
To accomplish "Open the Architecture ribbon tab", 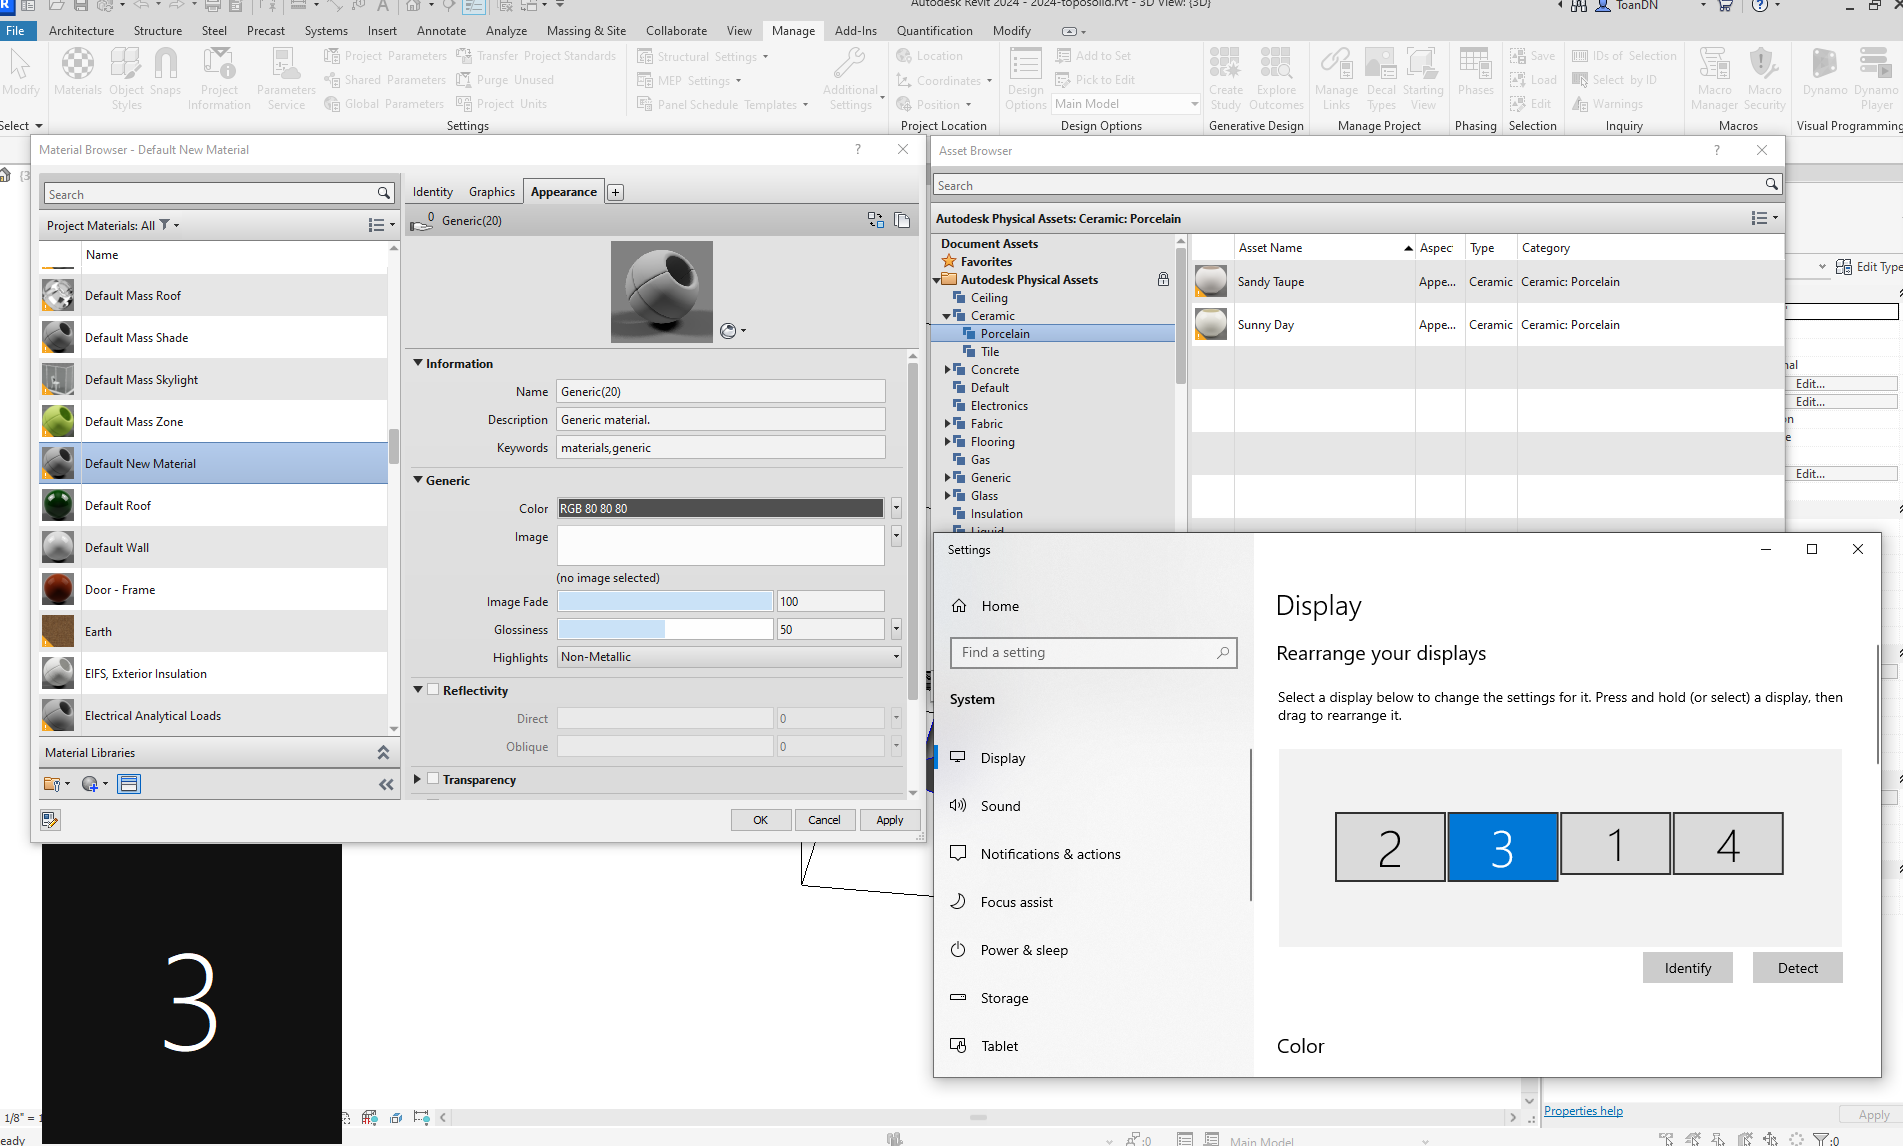I will pos(82,31).
